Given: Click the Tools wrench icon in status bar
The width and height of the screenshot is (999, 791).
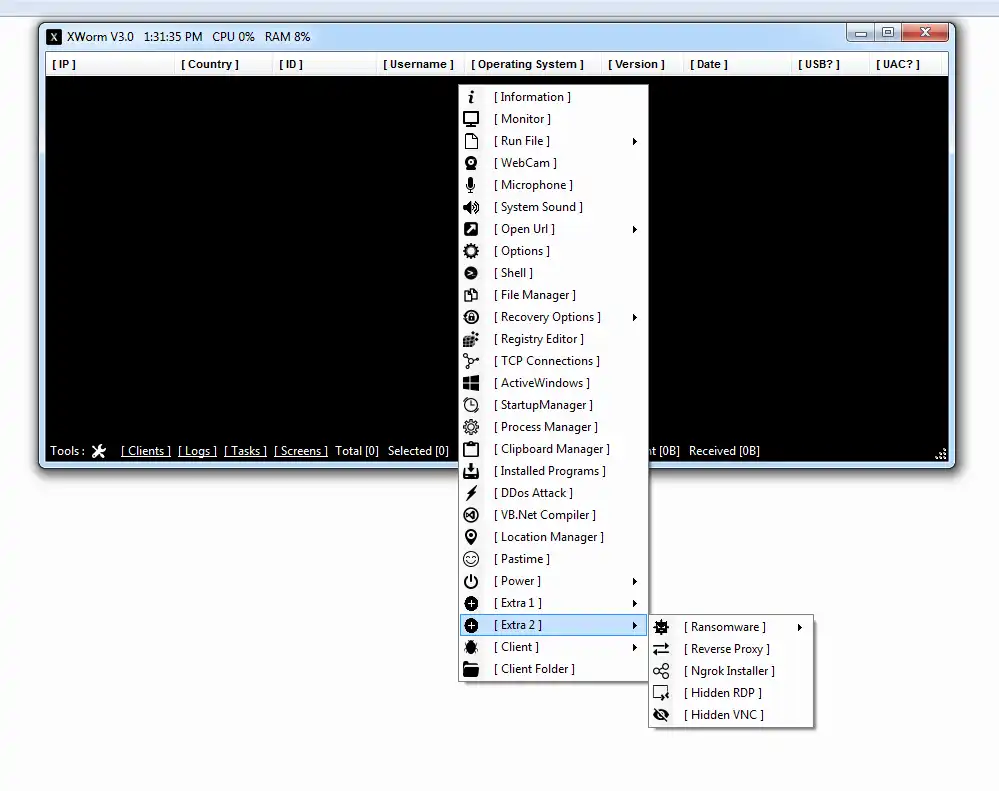Looking at the screenshot, I should 98,450.
